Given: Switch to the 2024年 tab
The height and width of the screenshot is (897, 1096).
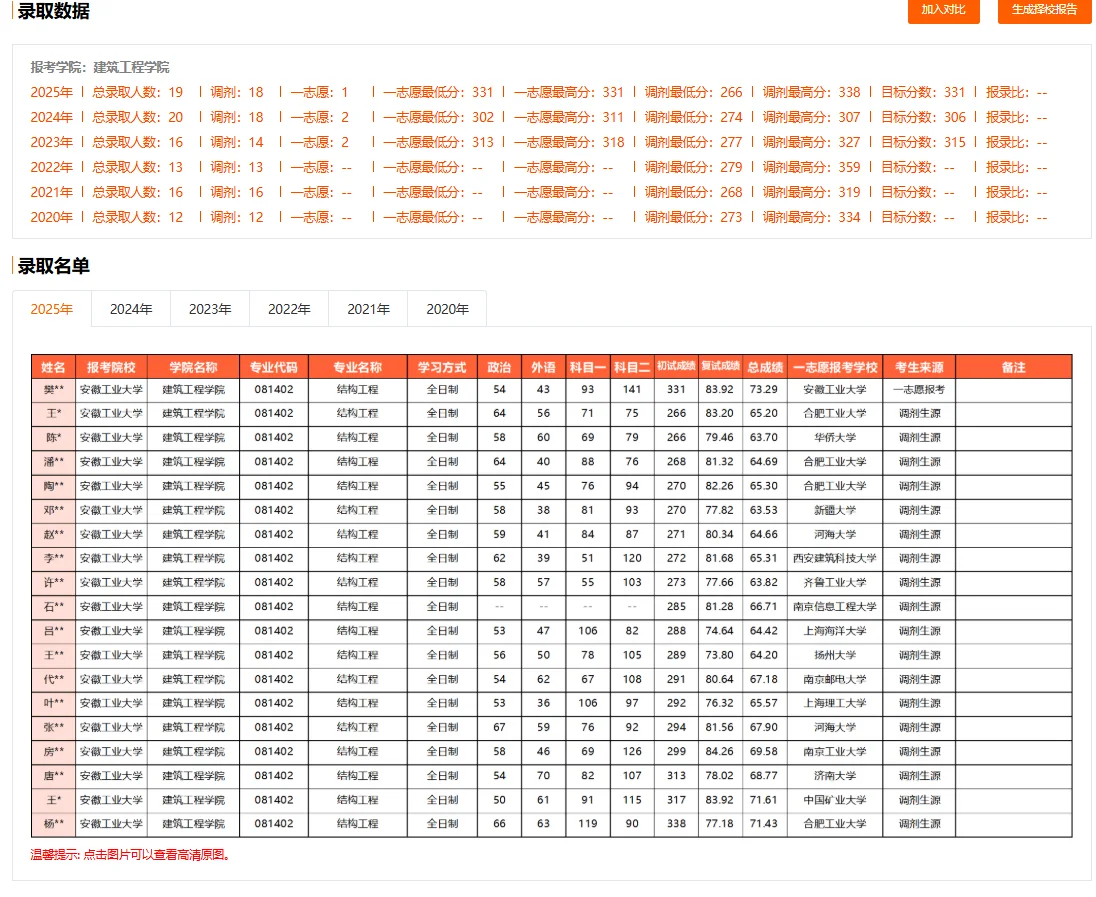Looking at the screenshot, I should tap(131, 309).
